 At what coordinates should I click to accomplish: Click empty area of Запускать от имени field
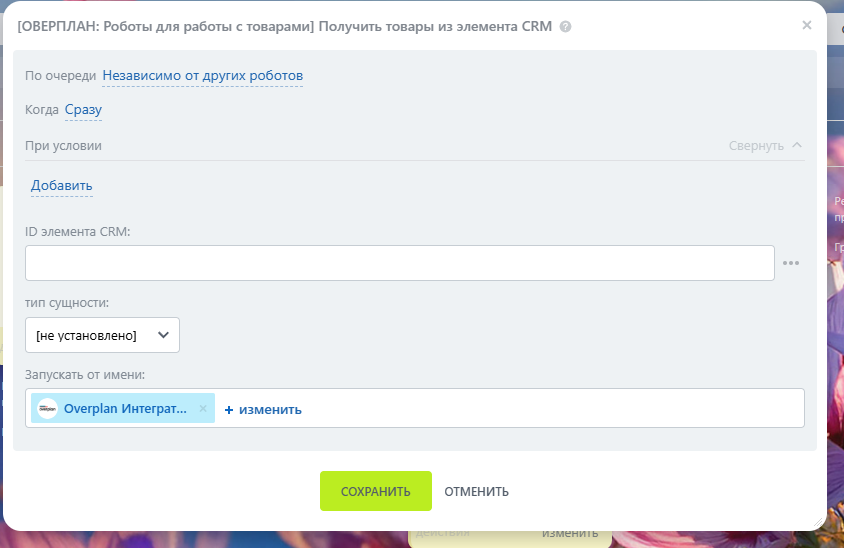[x=550, y=408]
